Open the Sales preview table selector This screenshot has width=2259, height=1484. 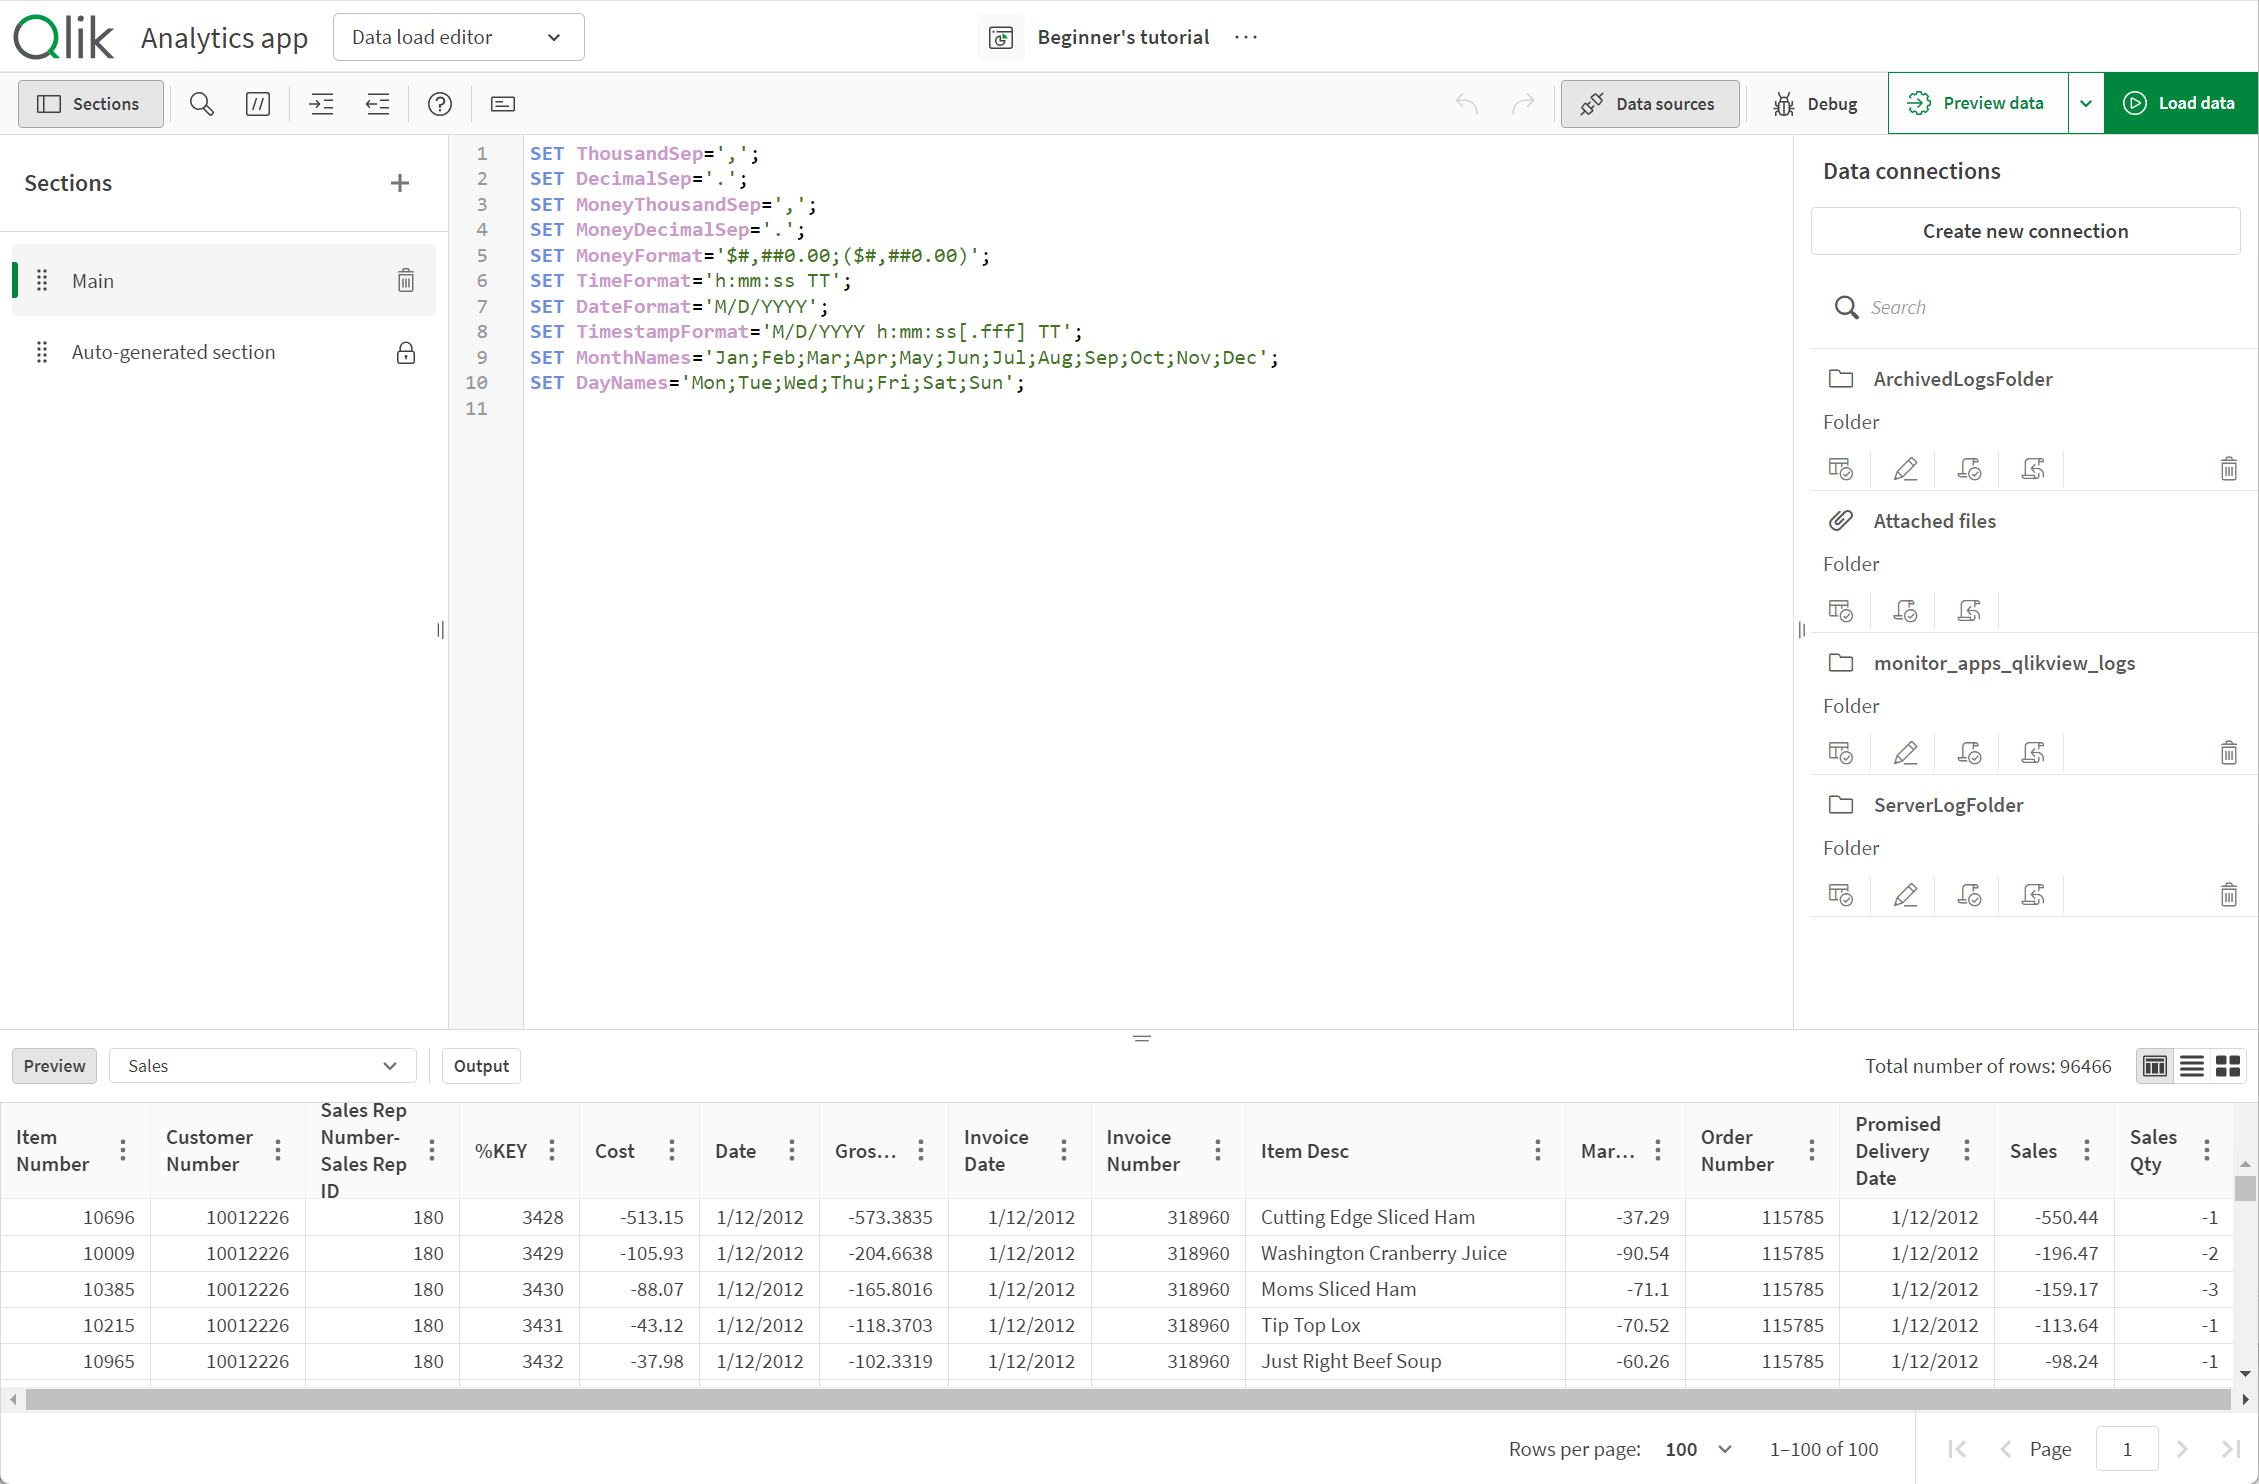click(263, 1065)
